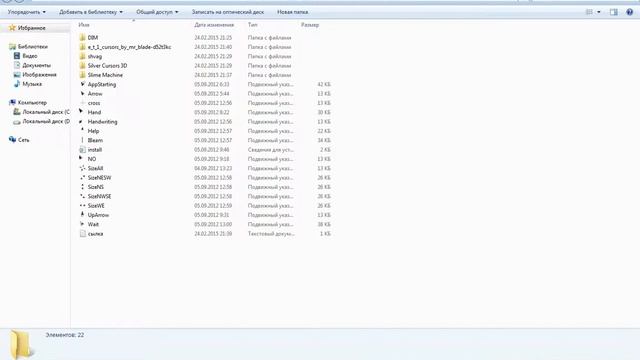Select the SizeAll cursor file icon

tap(82, 168)
